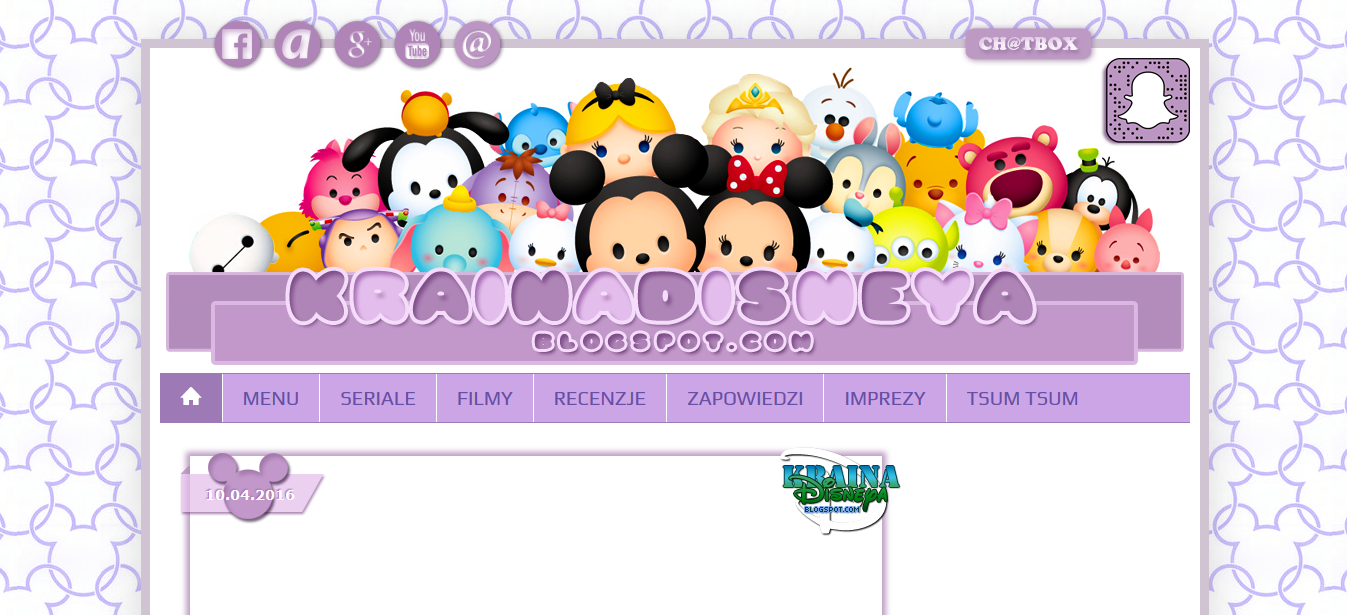The width and height of the screenshot is (1347, 615).
Task: Open the Snapchat snapcode image
Action: [1148, 100]
